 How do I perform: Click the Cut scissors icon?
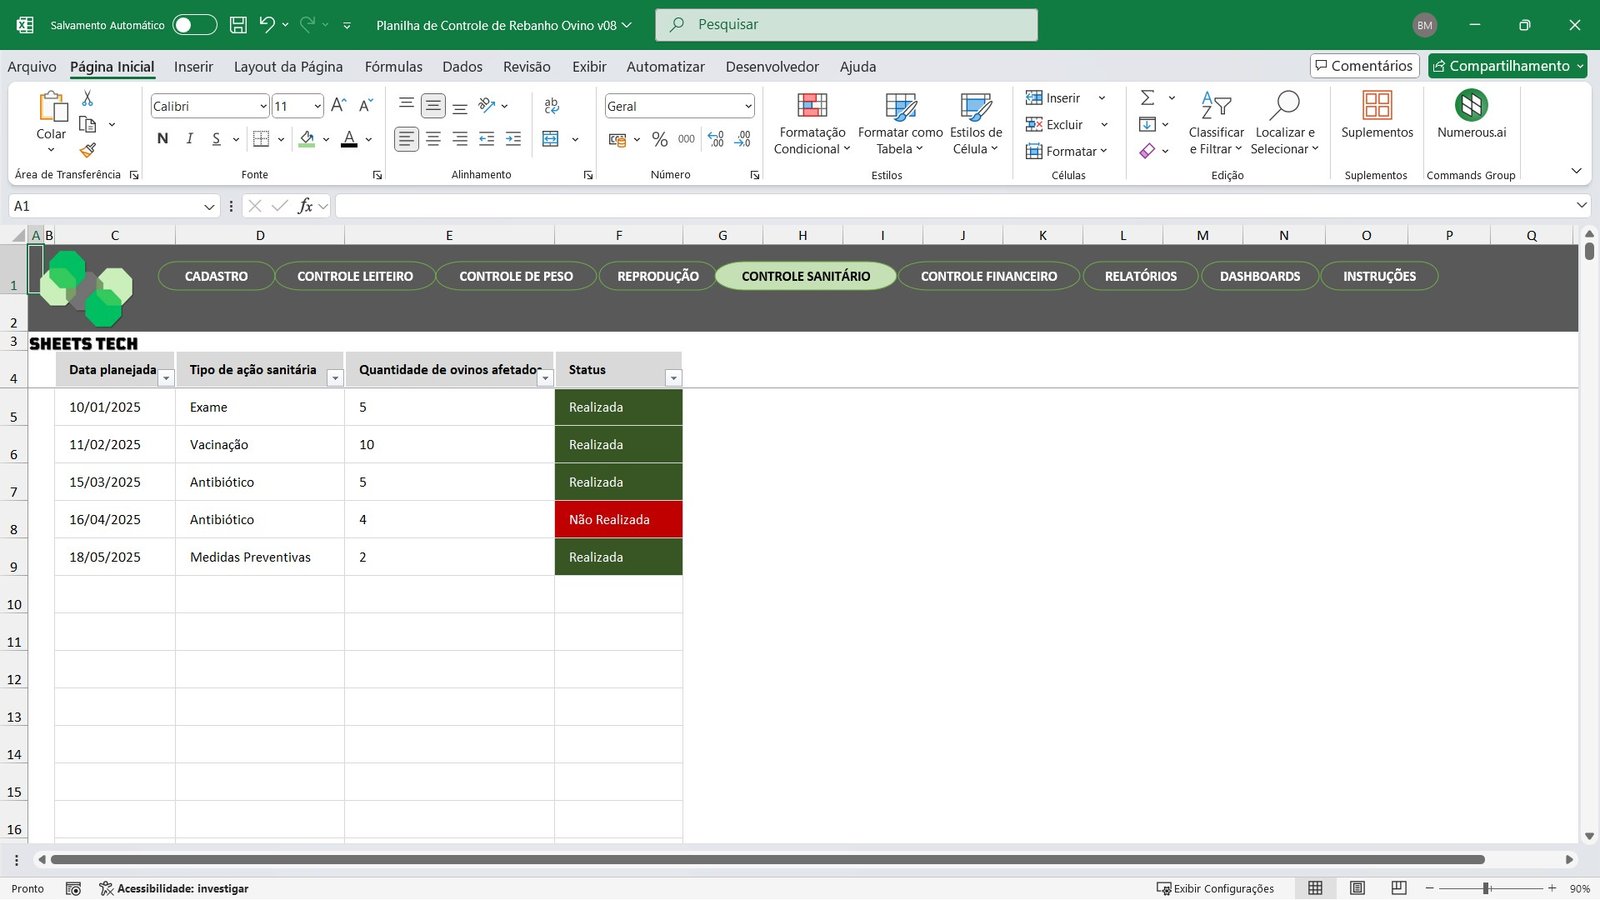pyautogui.click(x=87, y=98)
